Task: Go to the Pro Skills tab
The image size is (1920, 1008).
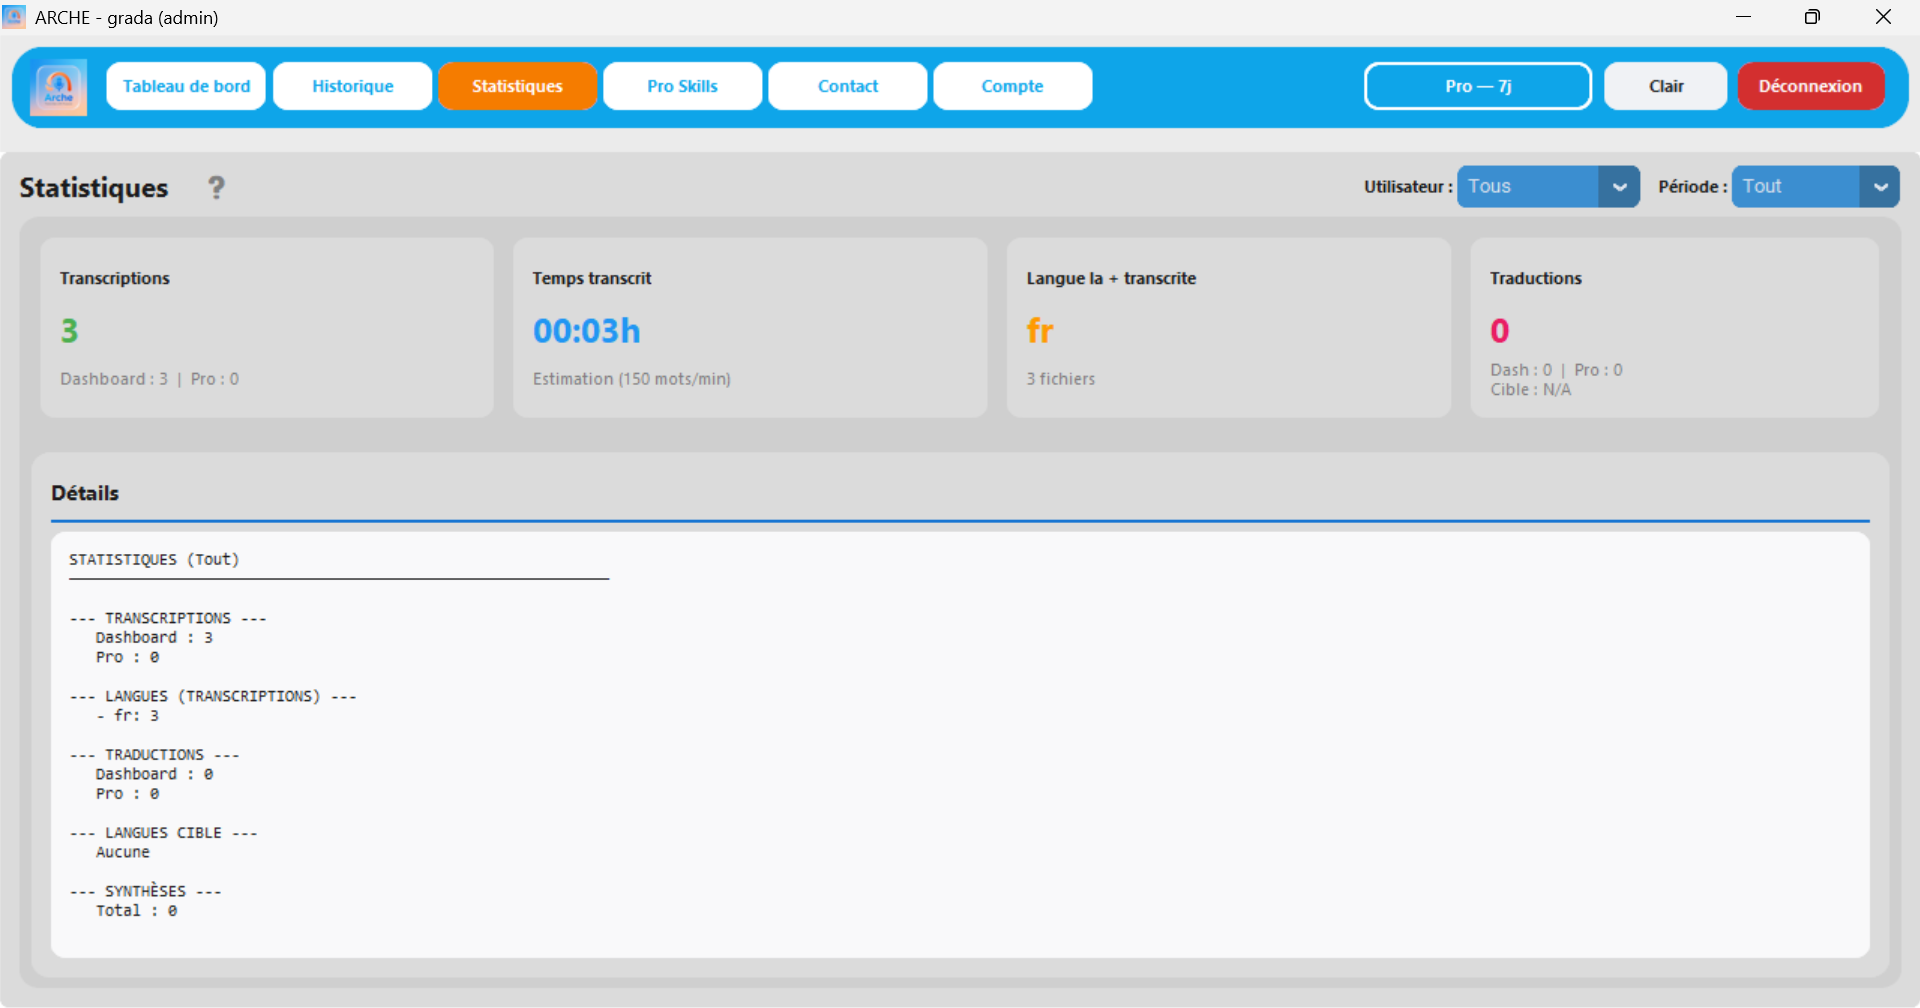Action: click(682, 86)
